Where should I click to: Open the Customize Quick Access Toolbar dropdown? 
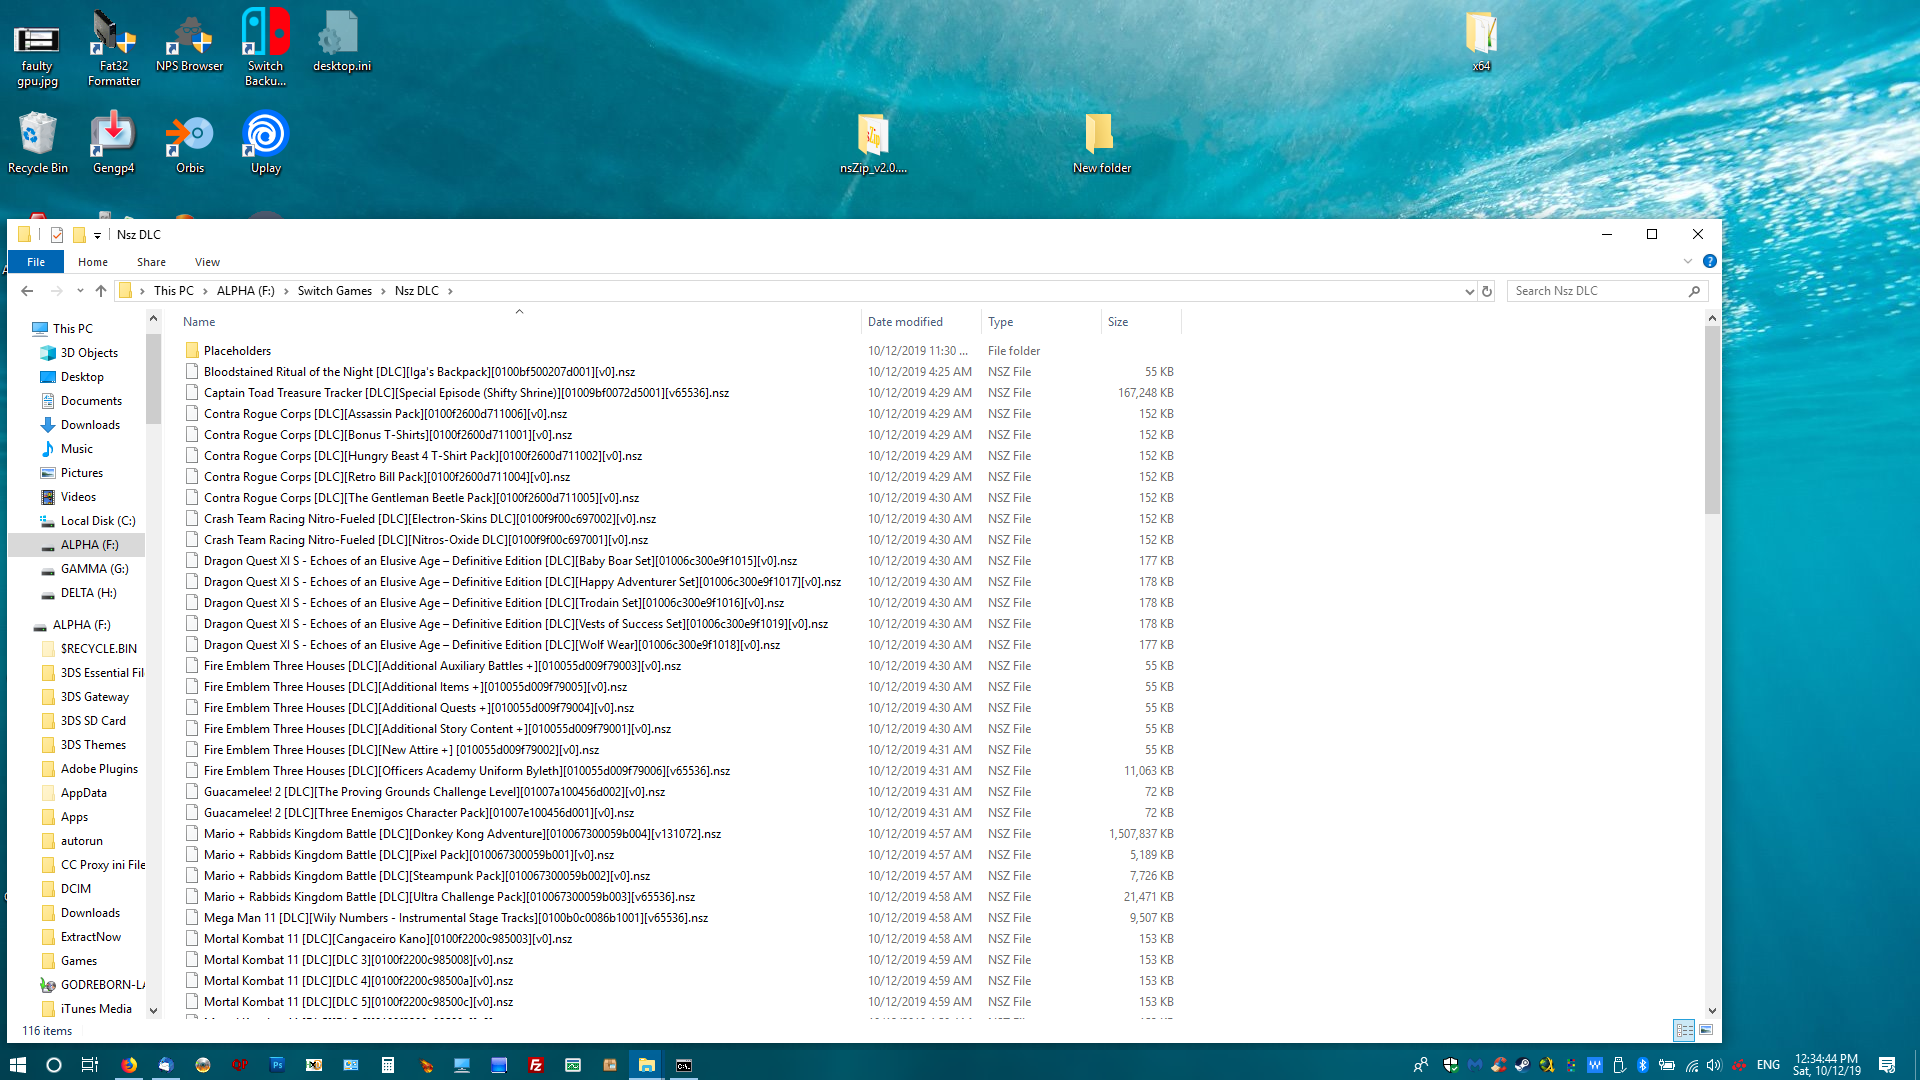[x=97, y=236]
